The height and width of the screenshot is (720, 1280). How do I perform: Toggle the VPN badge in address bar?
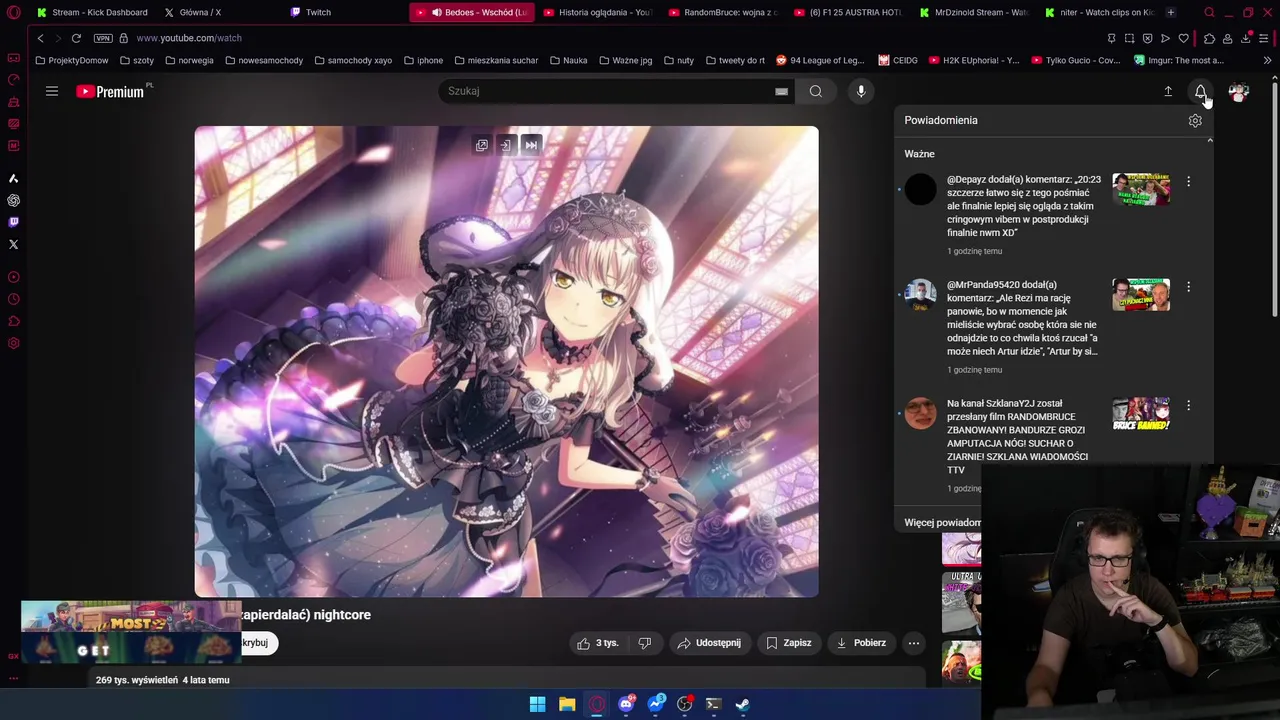coord(103,38)
